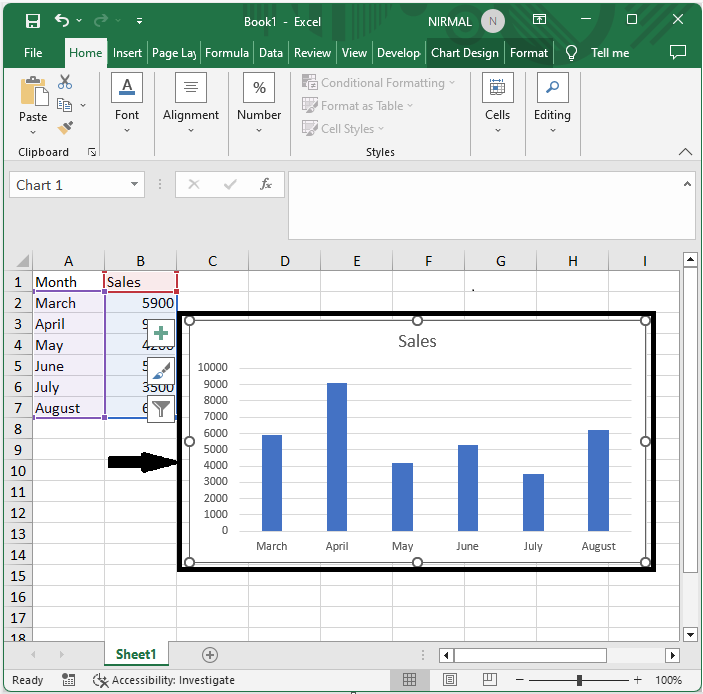The width and height of the screenshot is (703, 694).
Task: Click inside the formula bar
Action: pyautogui.click(x=486, y=205)
